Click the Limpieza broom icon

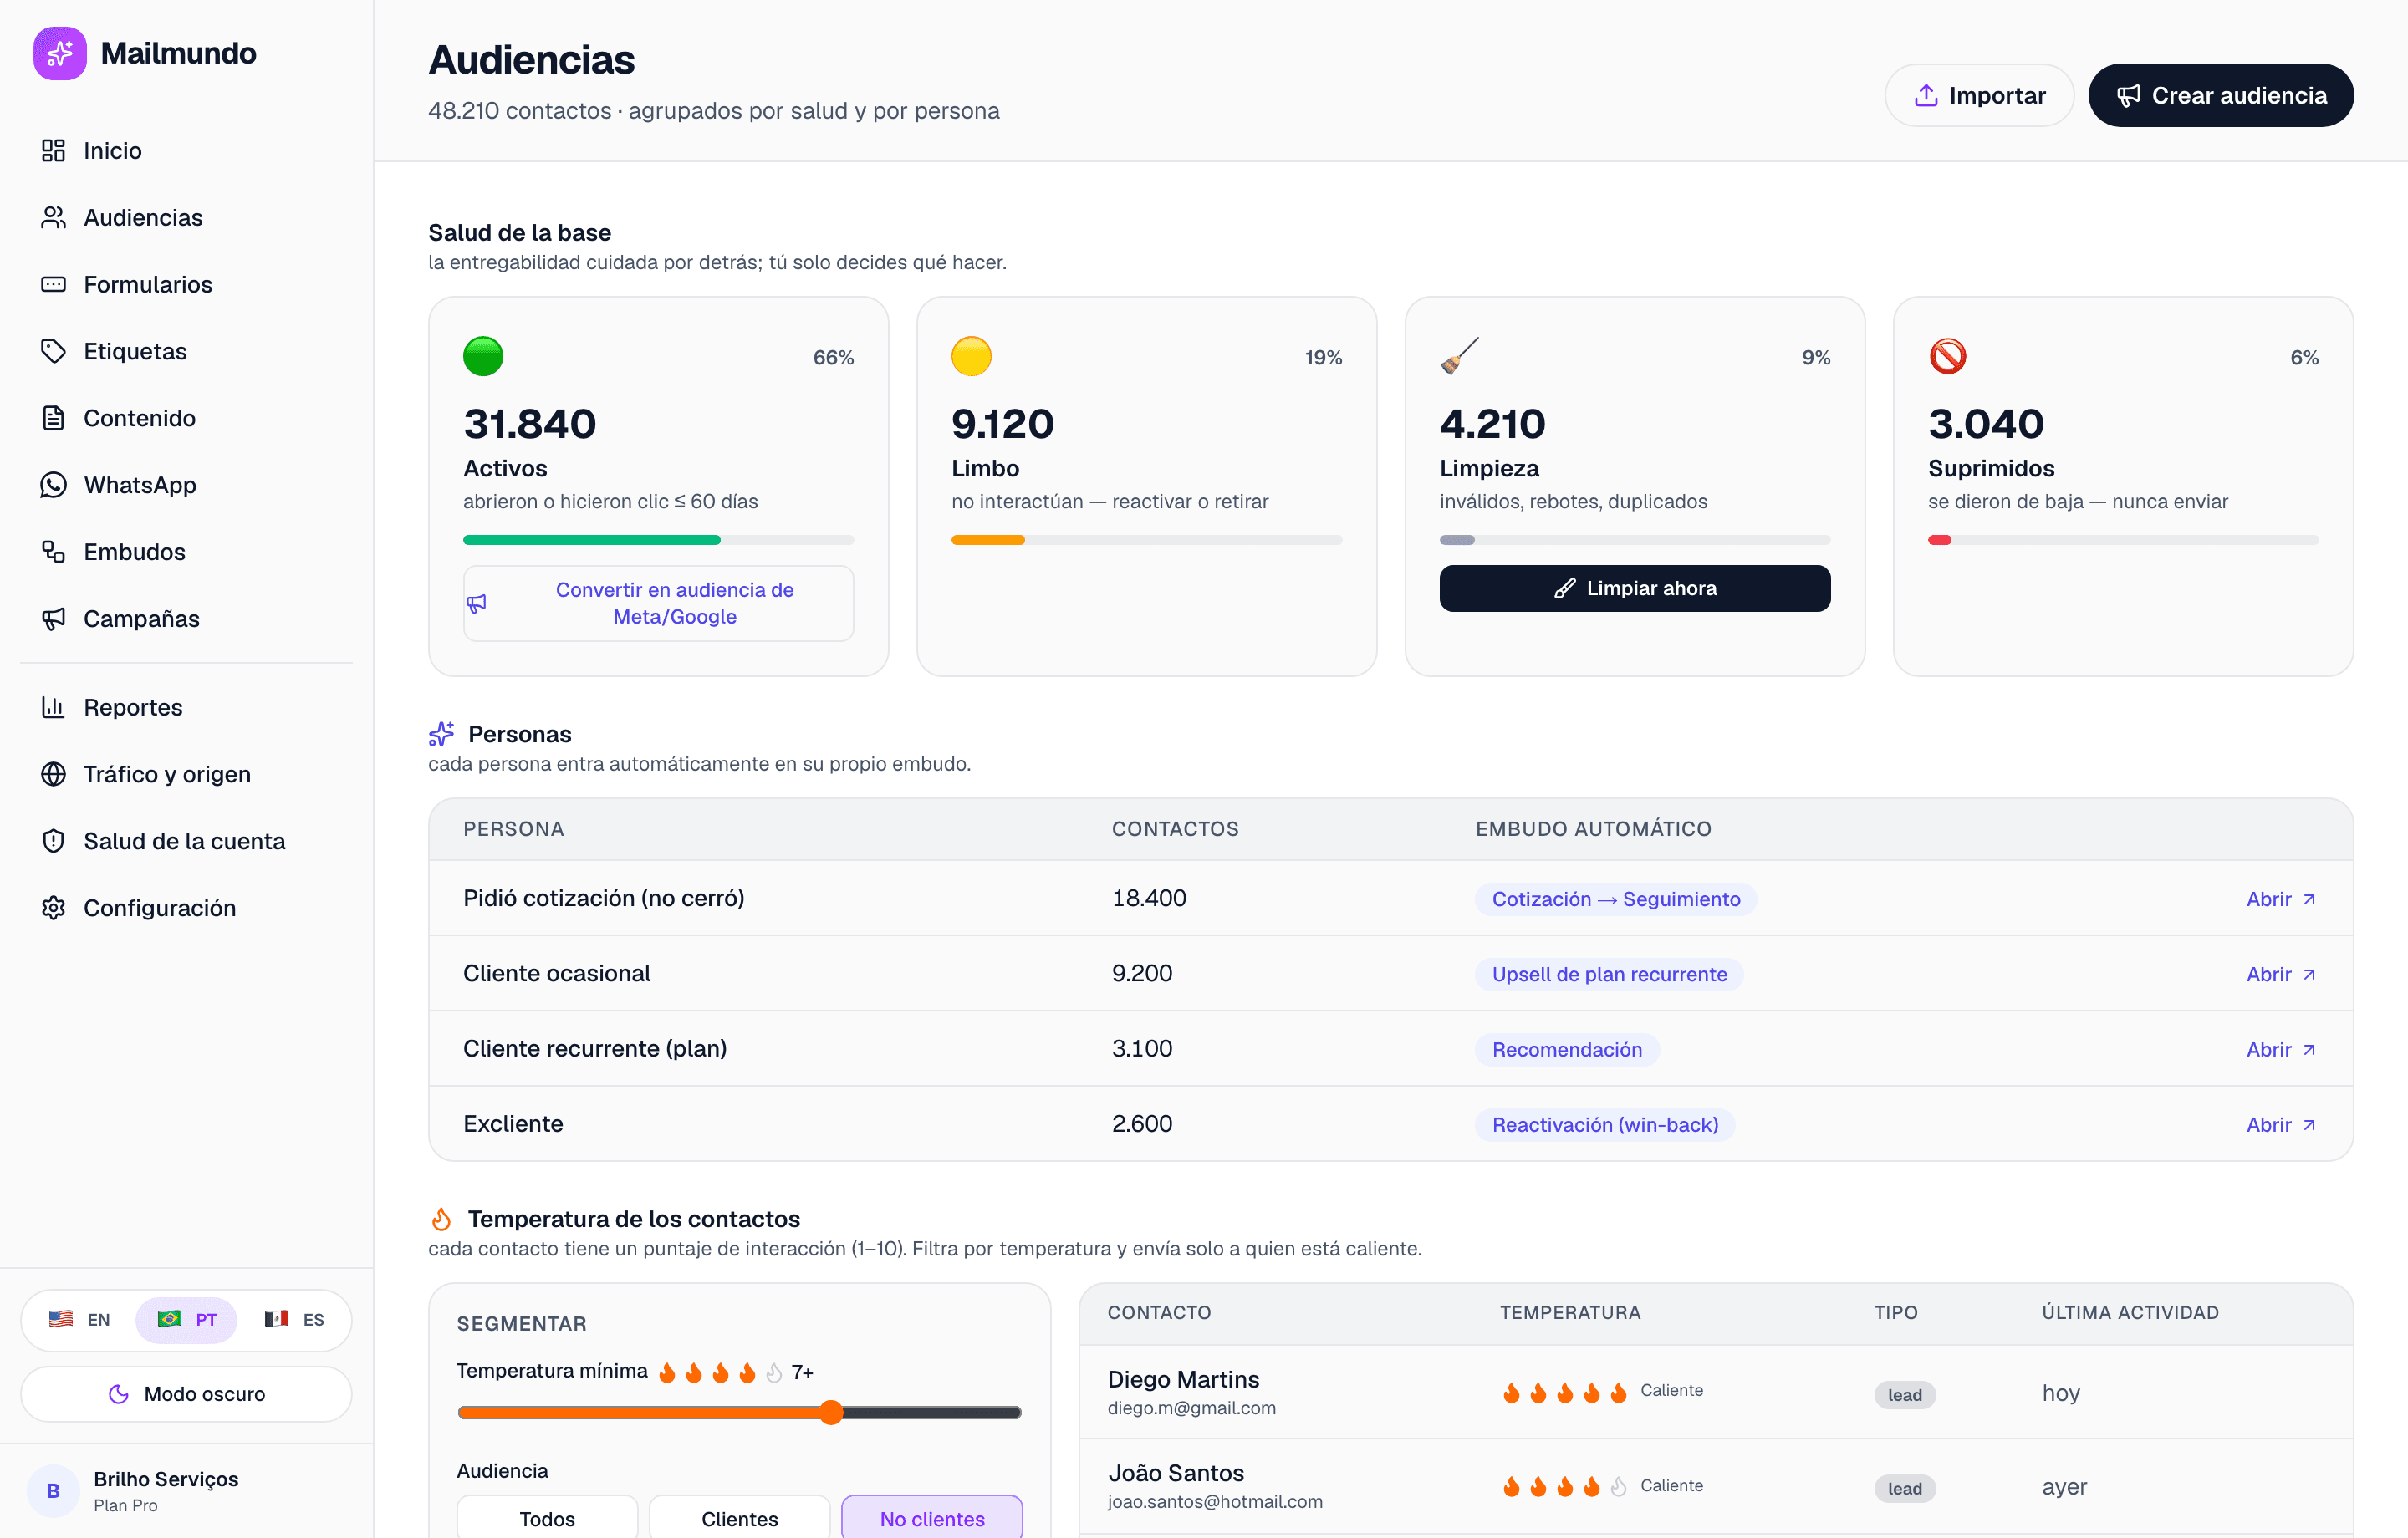pos(1460,356)
